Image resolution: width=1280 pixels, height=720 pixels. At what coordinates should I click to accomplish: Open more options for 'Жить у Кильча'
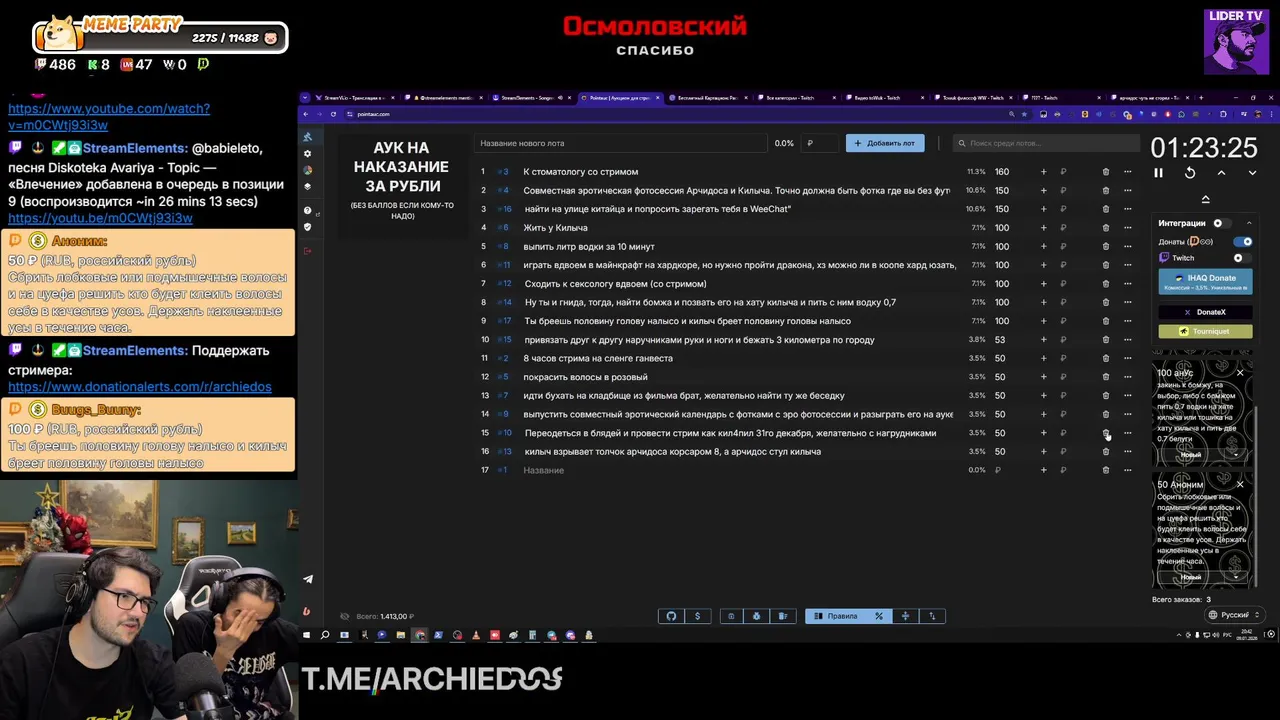click(1127, 228)
